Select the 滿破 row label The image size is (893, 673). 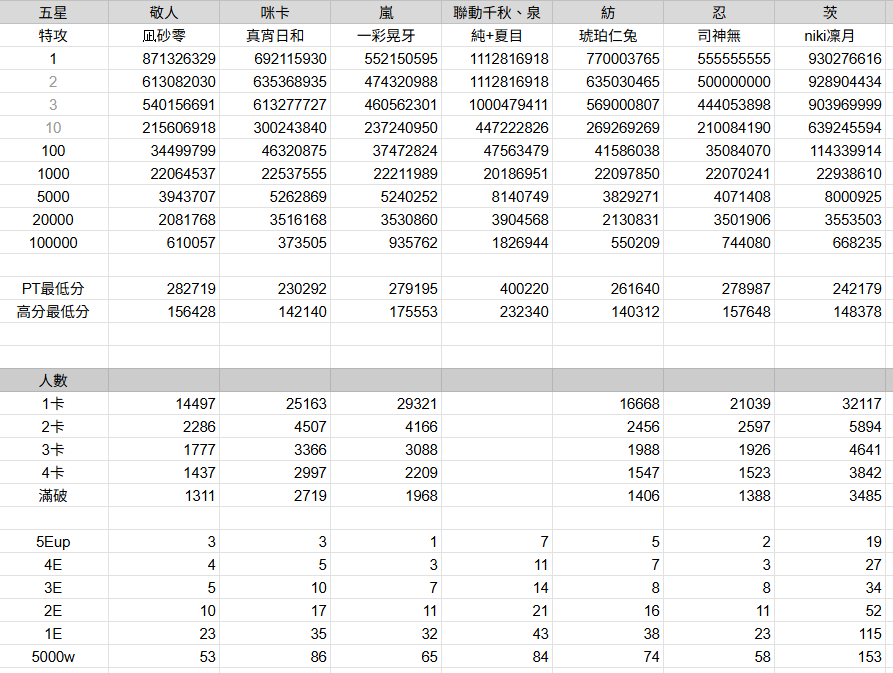[x=53, y=496]
